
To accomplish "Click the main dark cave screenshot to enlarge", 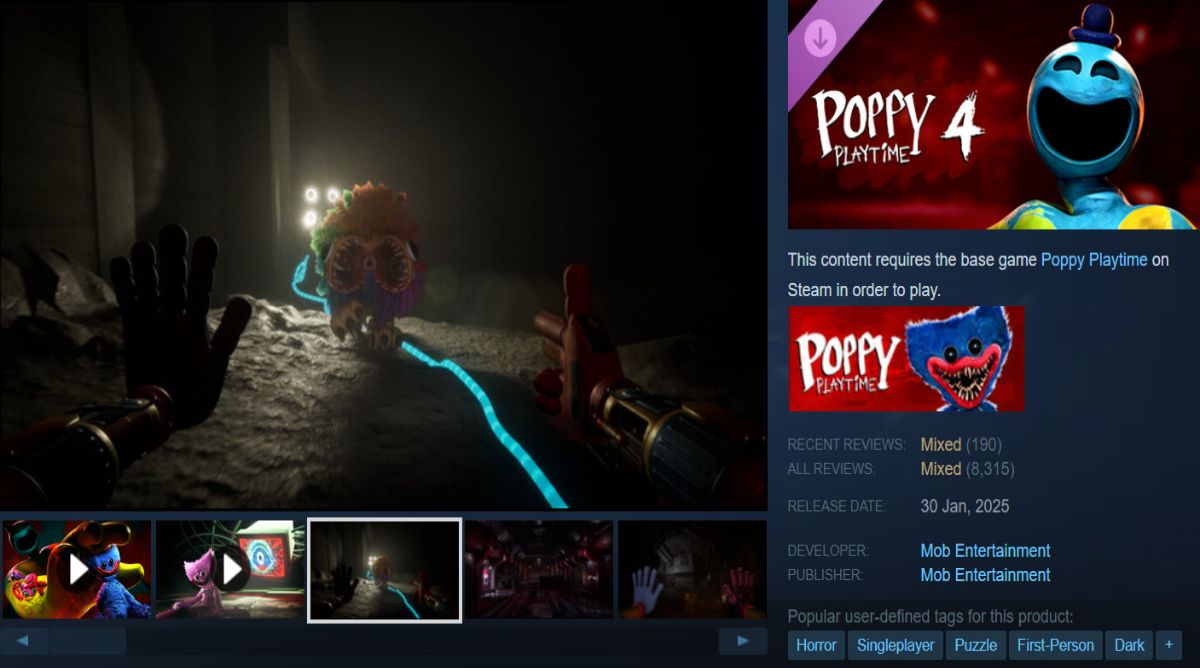I will [x=383, y=254].
